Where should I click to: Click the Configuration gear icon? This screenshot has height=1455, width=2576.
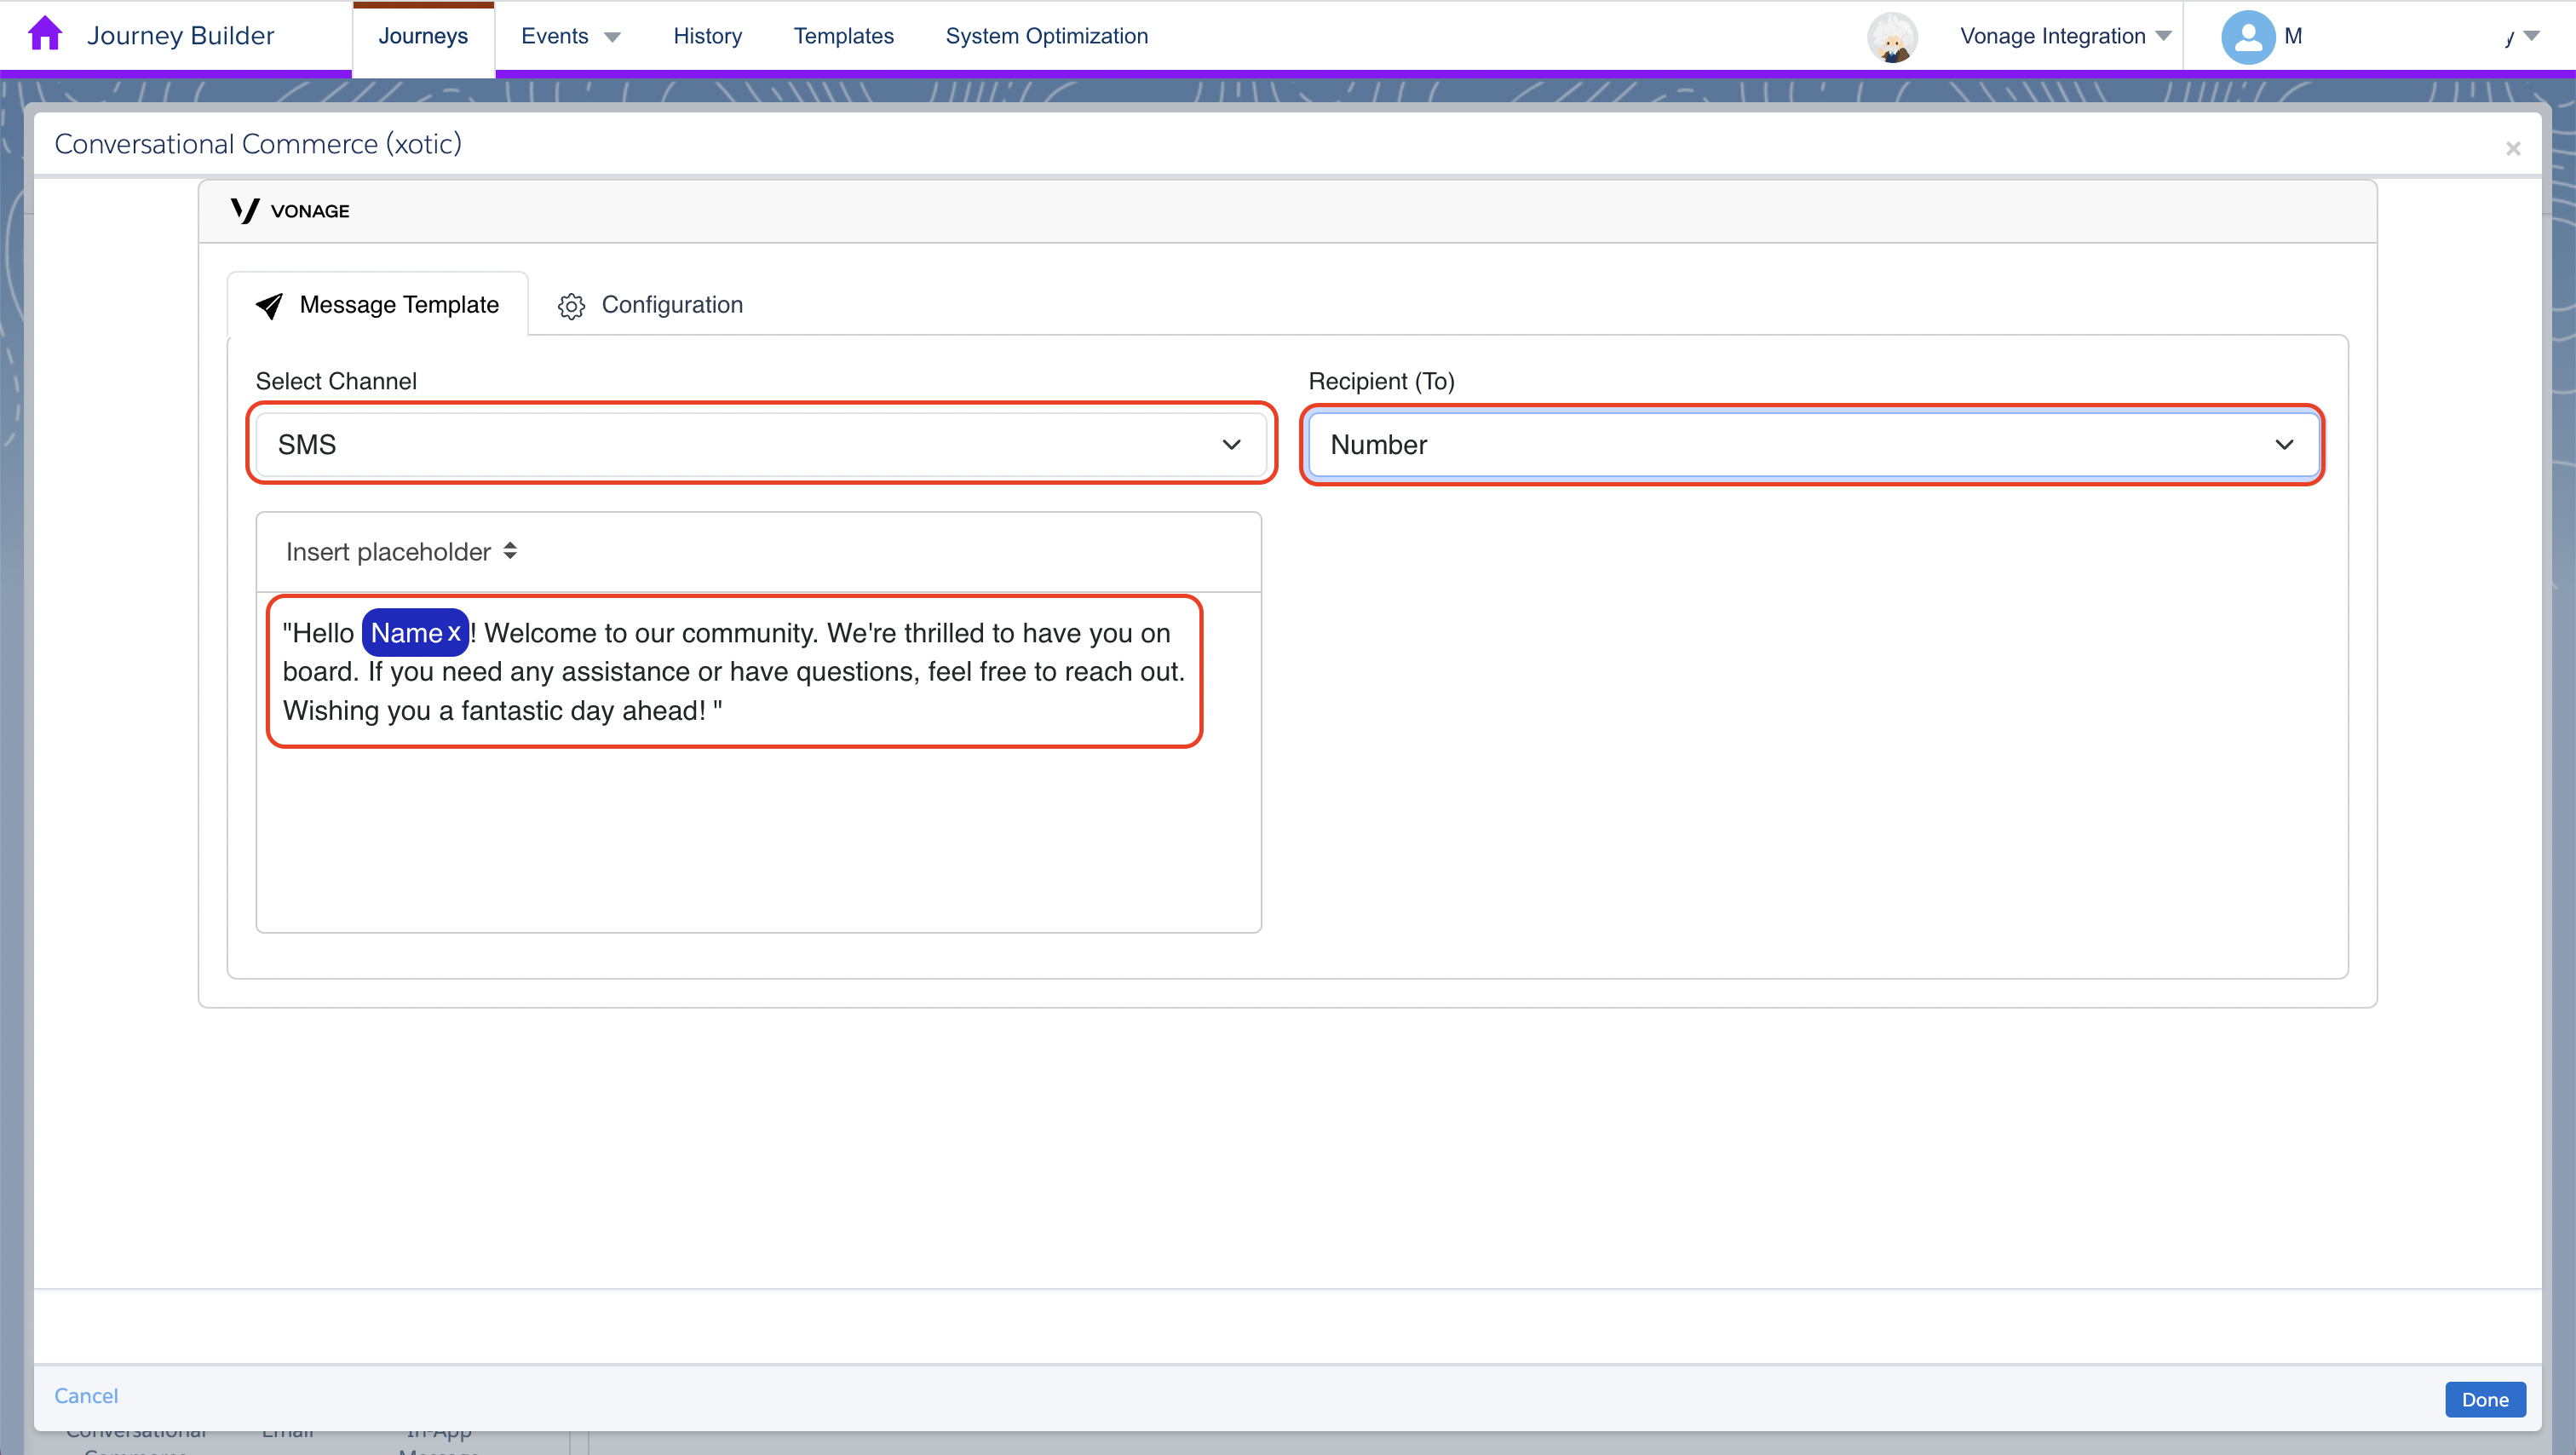click(x=571, y=306)
